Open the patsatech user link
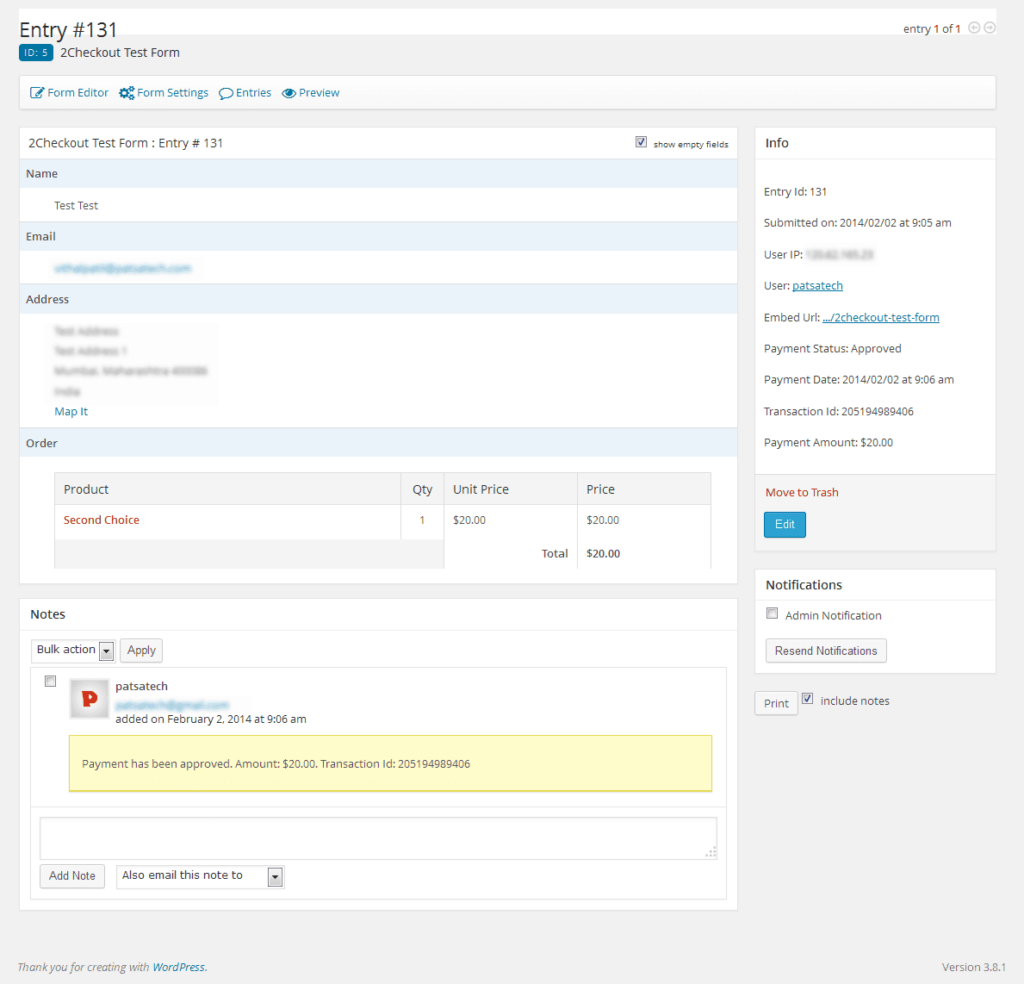The height and width of the screenshot is (984, 1024). pyautogui.click(x=817, y=285)
